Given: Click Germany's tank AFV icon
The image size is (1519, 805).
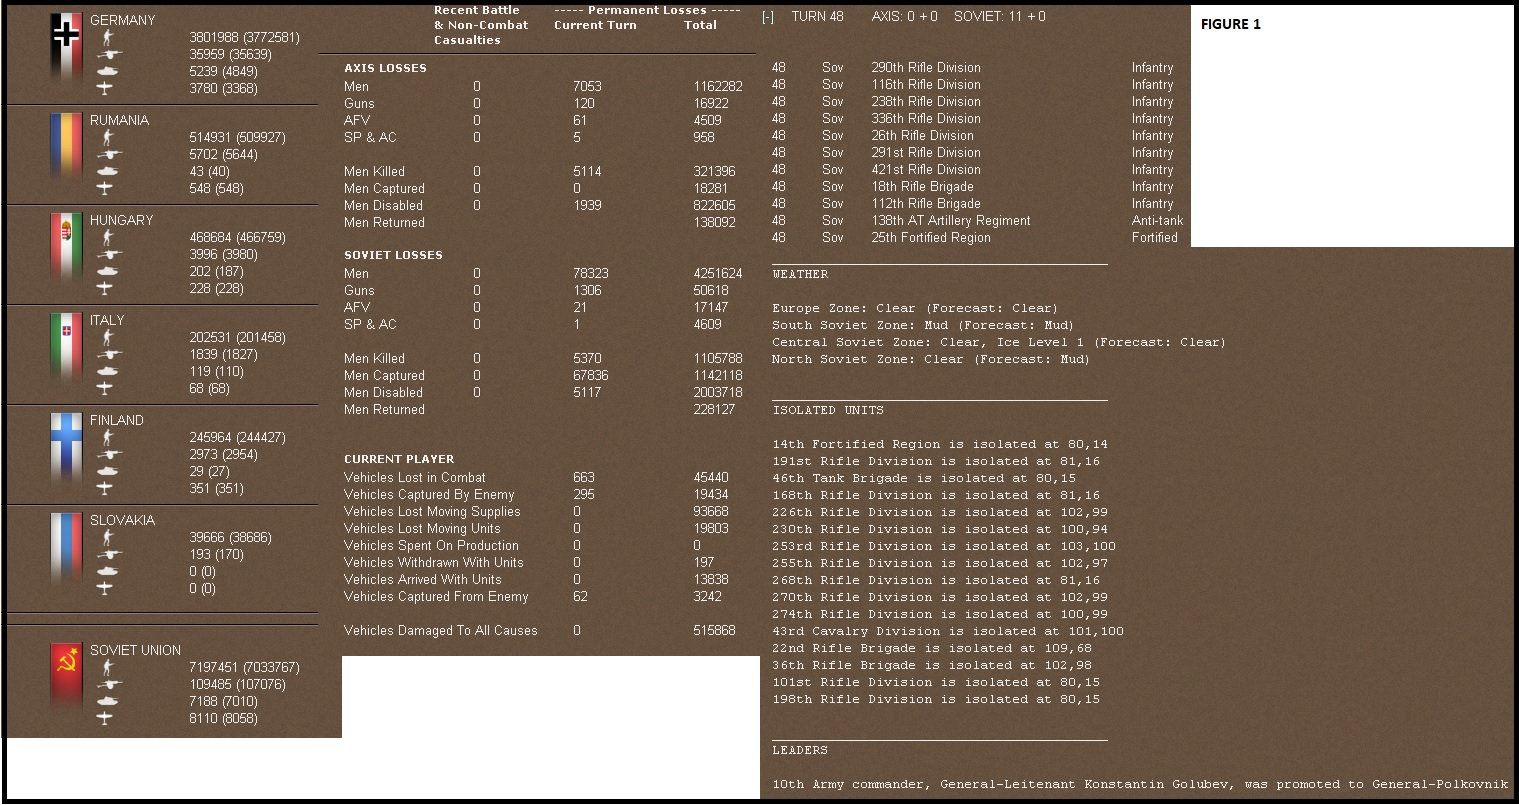Looking at the screenshot, I should pyautogui.click(x=107, y=72).
